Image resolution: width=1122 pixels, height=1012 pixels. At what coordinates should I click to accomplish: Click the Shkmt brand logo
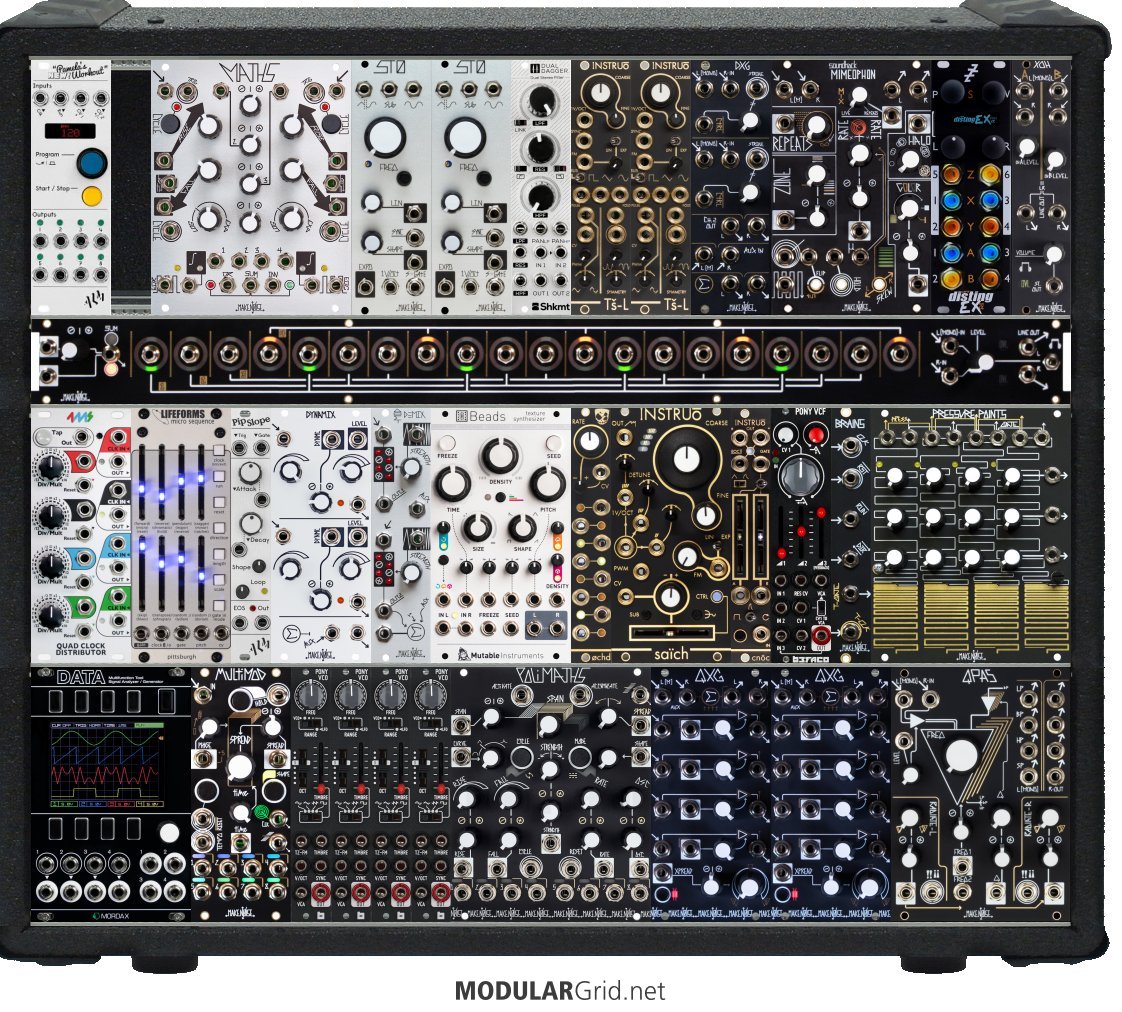(550, 307)
